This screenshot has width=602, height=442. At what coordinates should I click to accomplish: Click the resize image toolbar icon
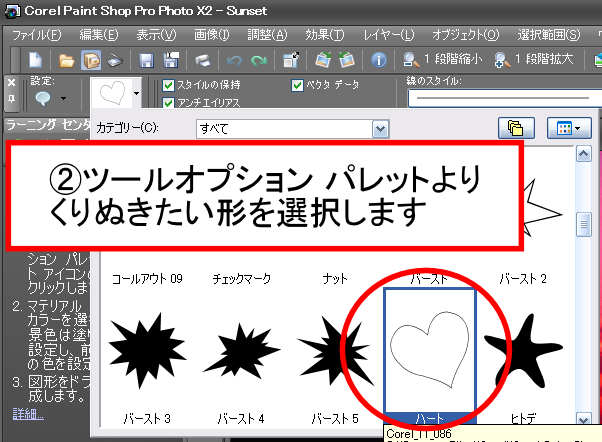[x=291, y=60]
